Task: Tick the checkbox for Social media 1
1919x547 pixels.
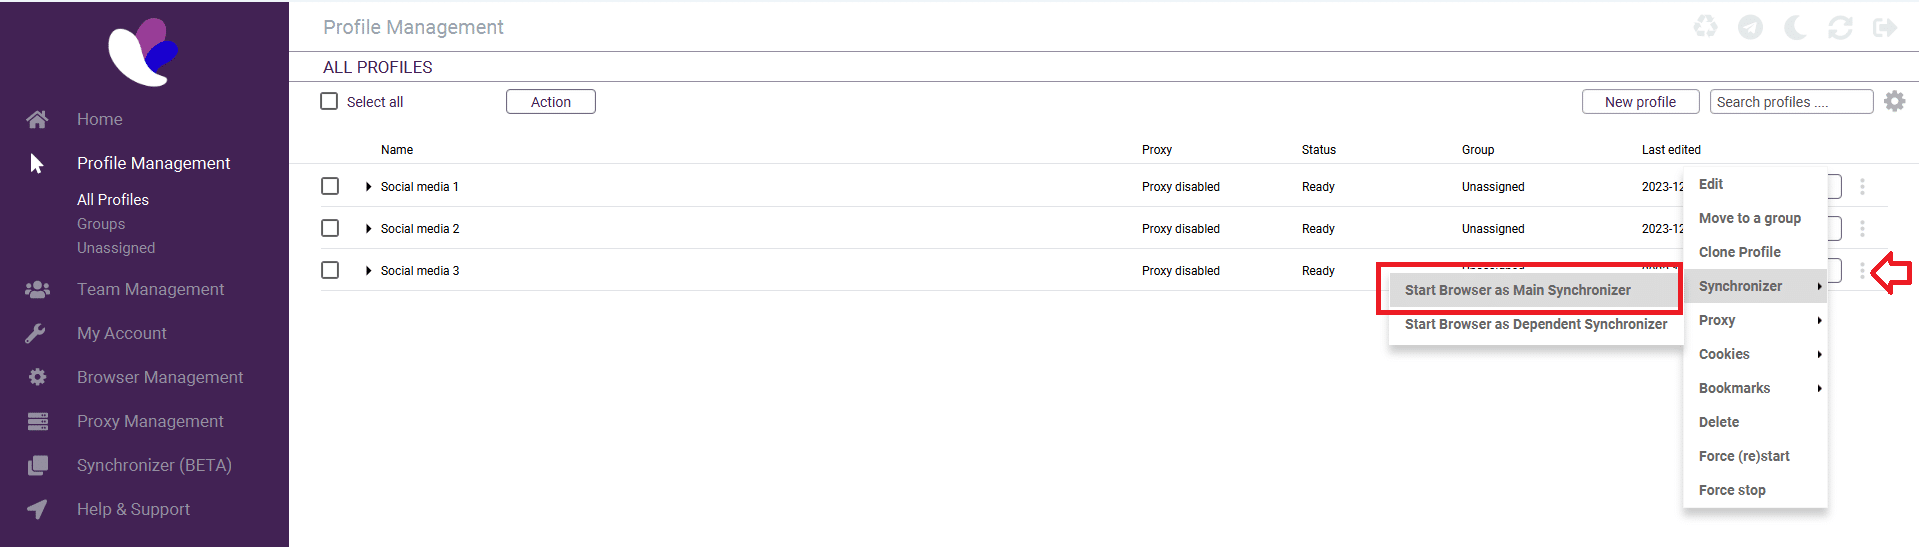Action: 330,186
